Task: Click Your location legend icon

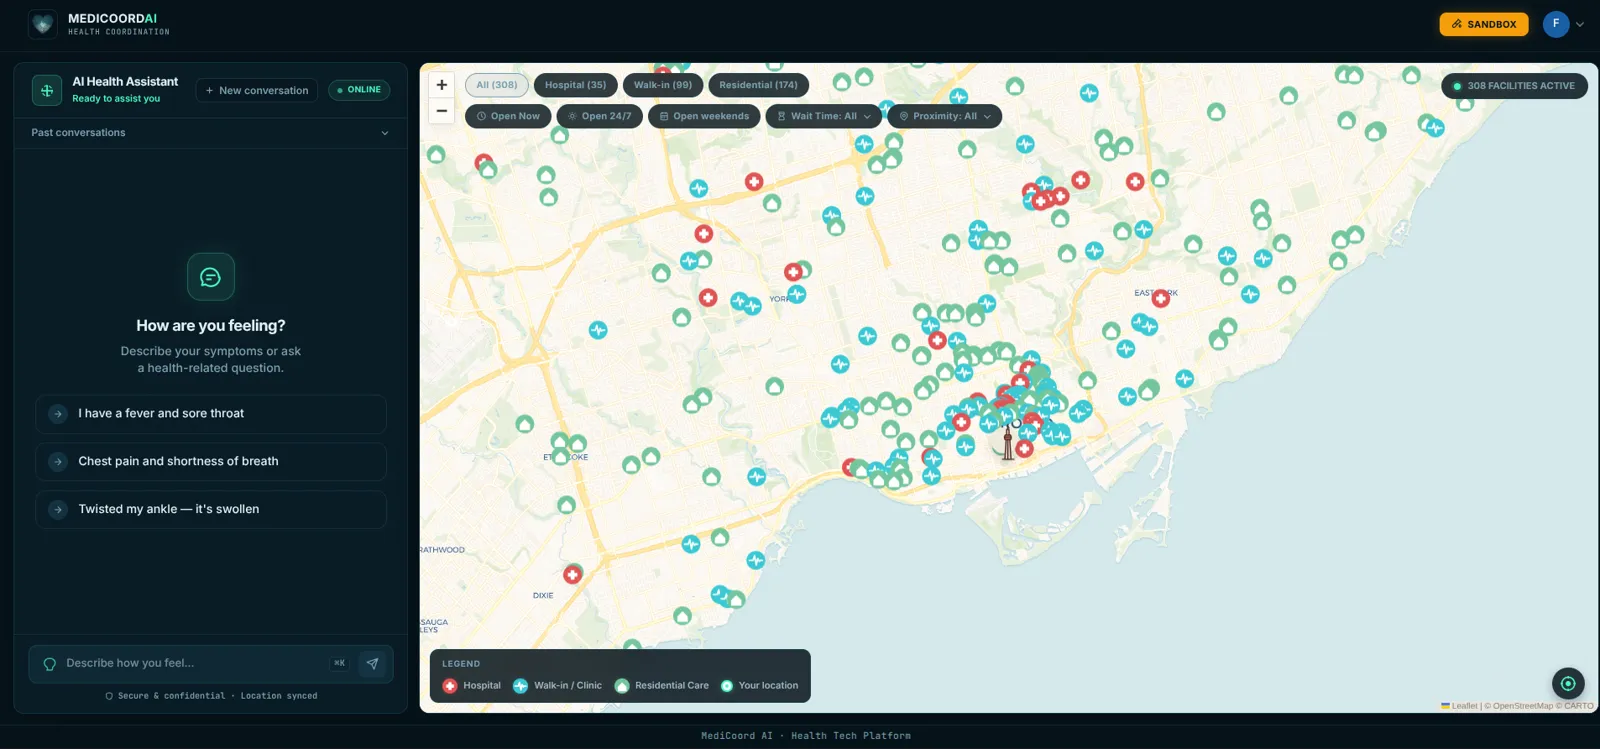Action: click(x=727, y=686)
